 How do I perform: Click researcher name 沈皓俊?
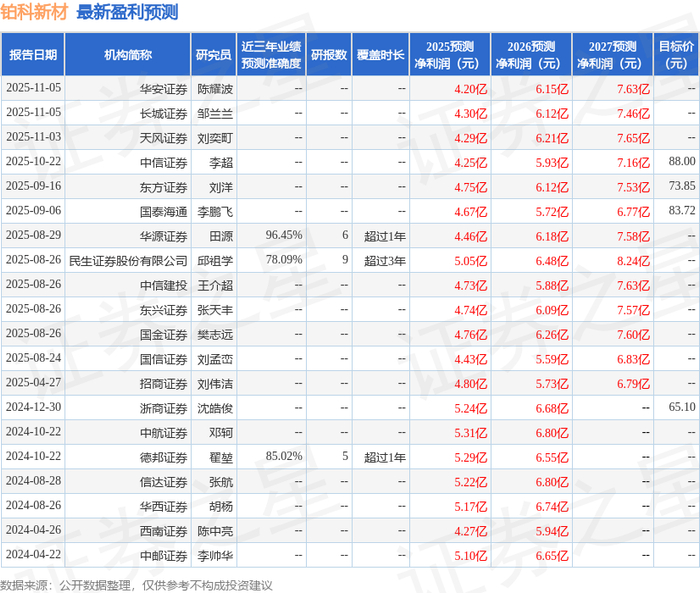coord(215,409)
